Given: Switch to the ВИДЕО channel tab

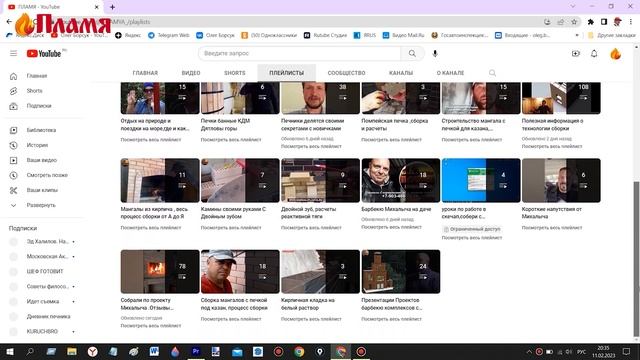Looking at the screenshot, I should click(x=191, y=73).
